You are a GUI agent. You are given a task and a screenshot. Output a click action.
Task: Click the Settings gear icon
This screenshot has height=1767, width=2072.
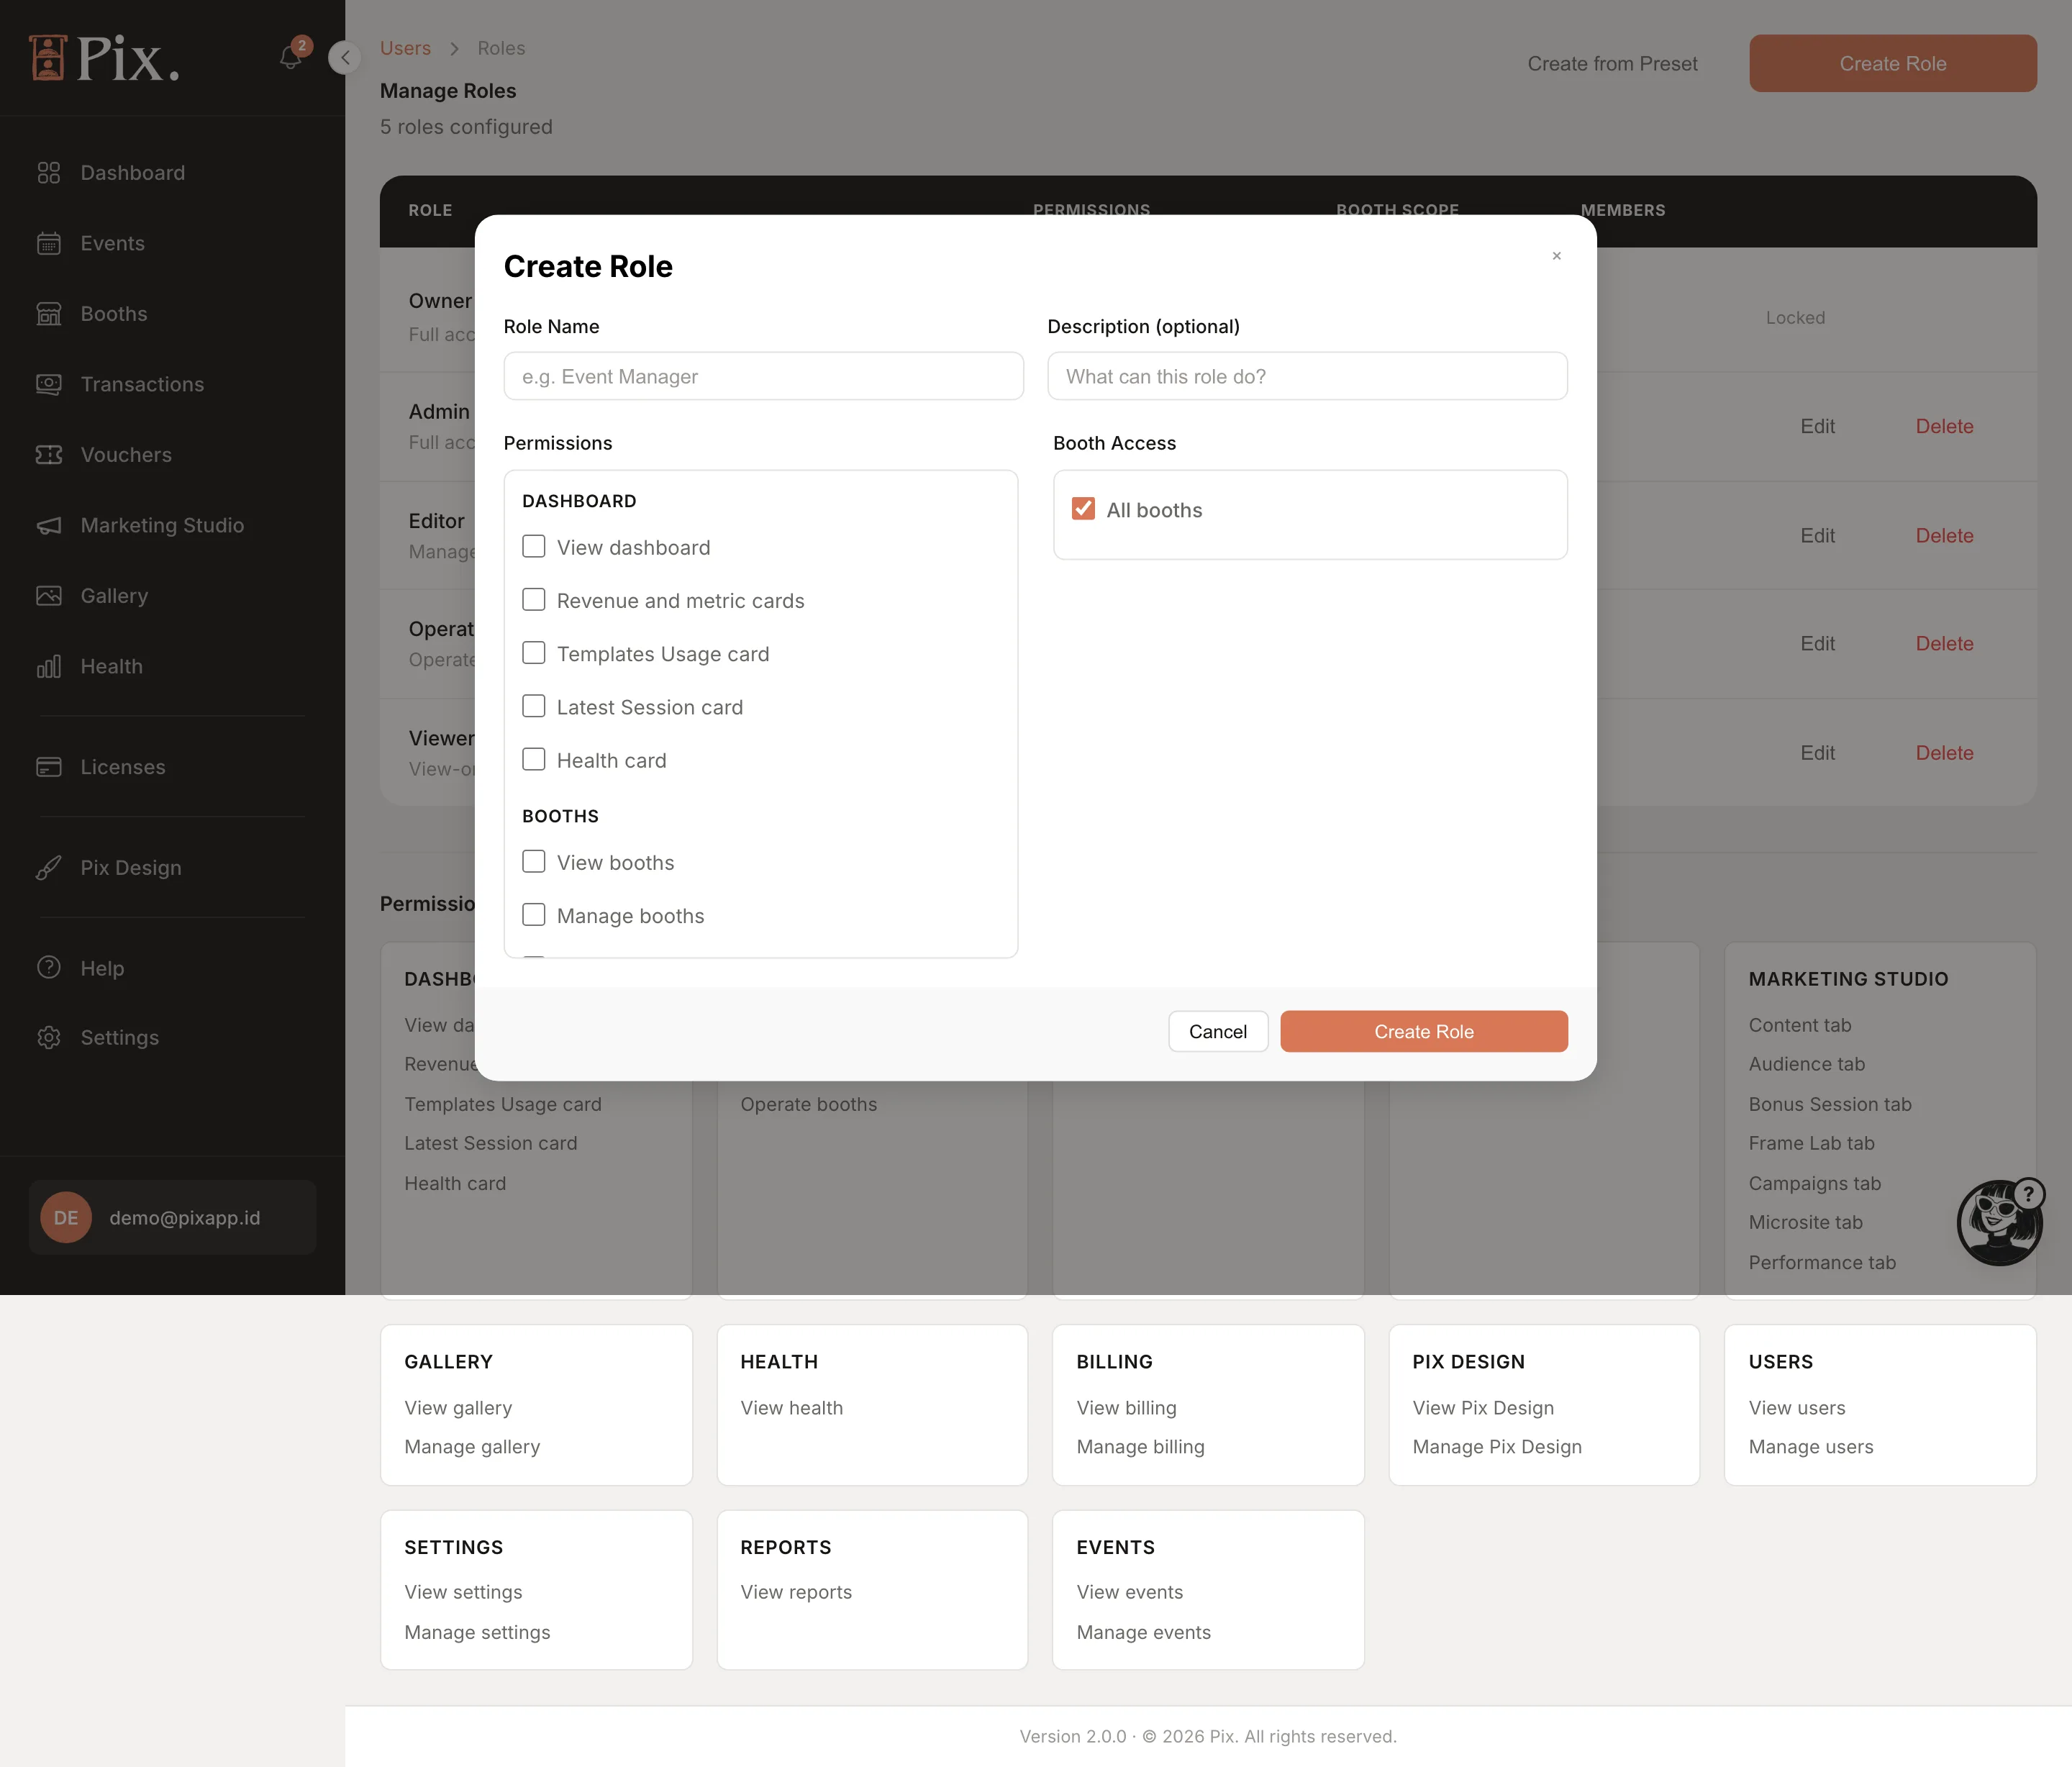[x=49, y=1038]
